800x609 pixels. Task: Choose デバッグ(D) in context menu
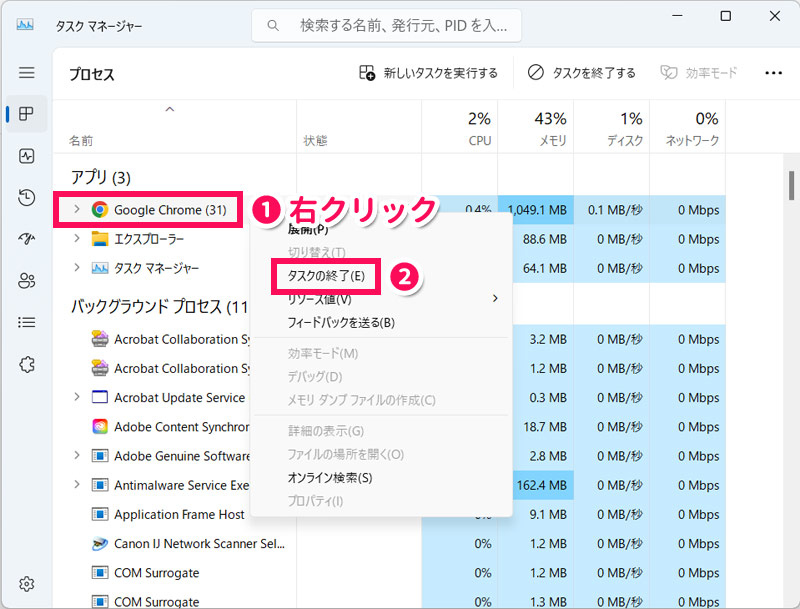[314, 377]
